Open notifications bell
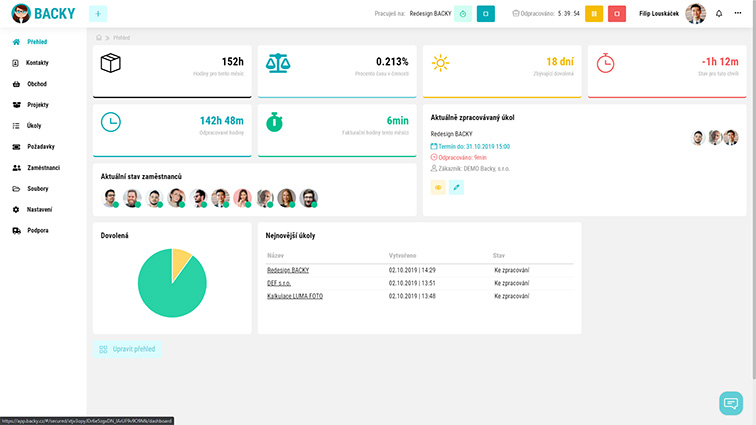756x425 pixels. (719, 14)
